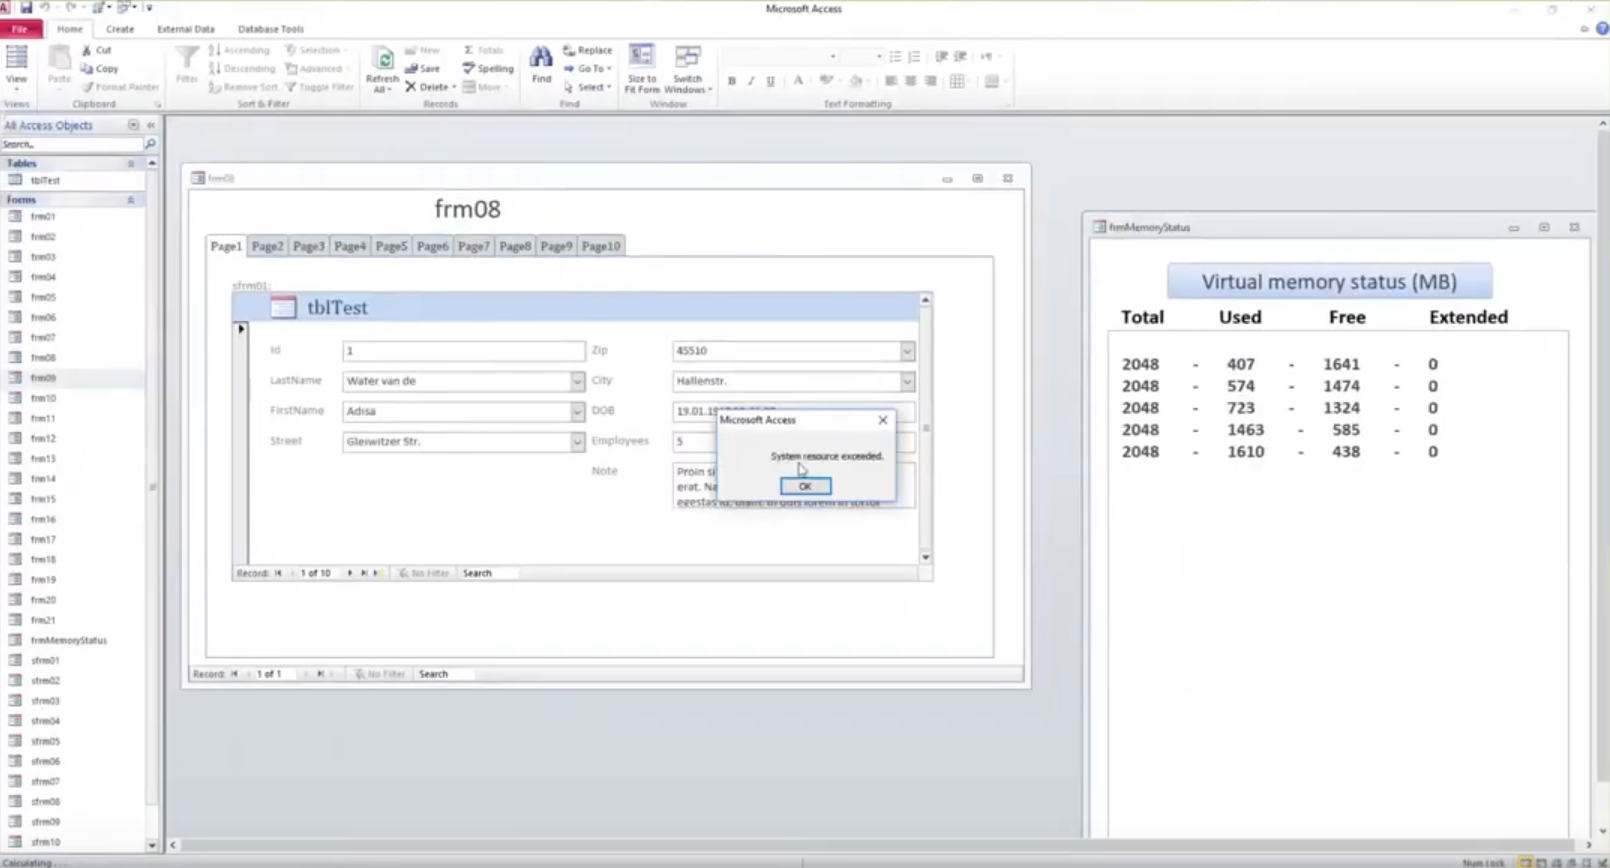Toggle Italic text formatting

[751, 81]
